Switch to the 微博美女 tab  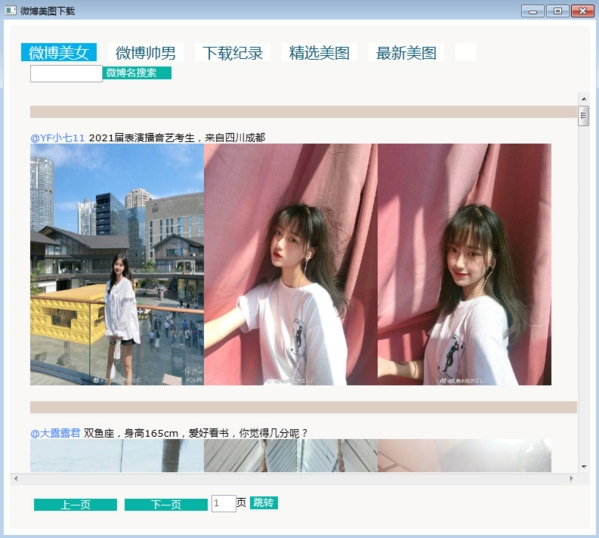coord(58,52)
